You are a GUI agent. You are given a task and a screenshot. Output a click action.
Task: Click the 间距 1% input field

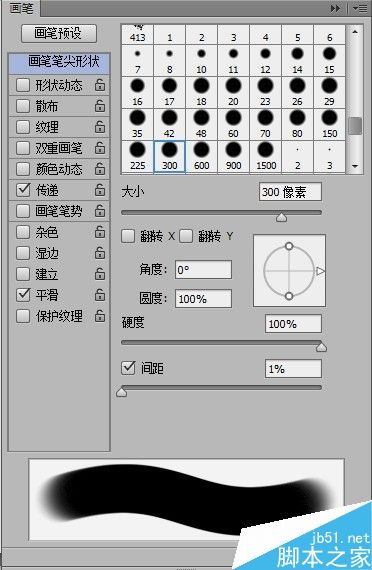point(293,369)
